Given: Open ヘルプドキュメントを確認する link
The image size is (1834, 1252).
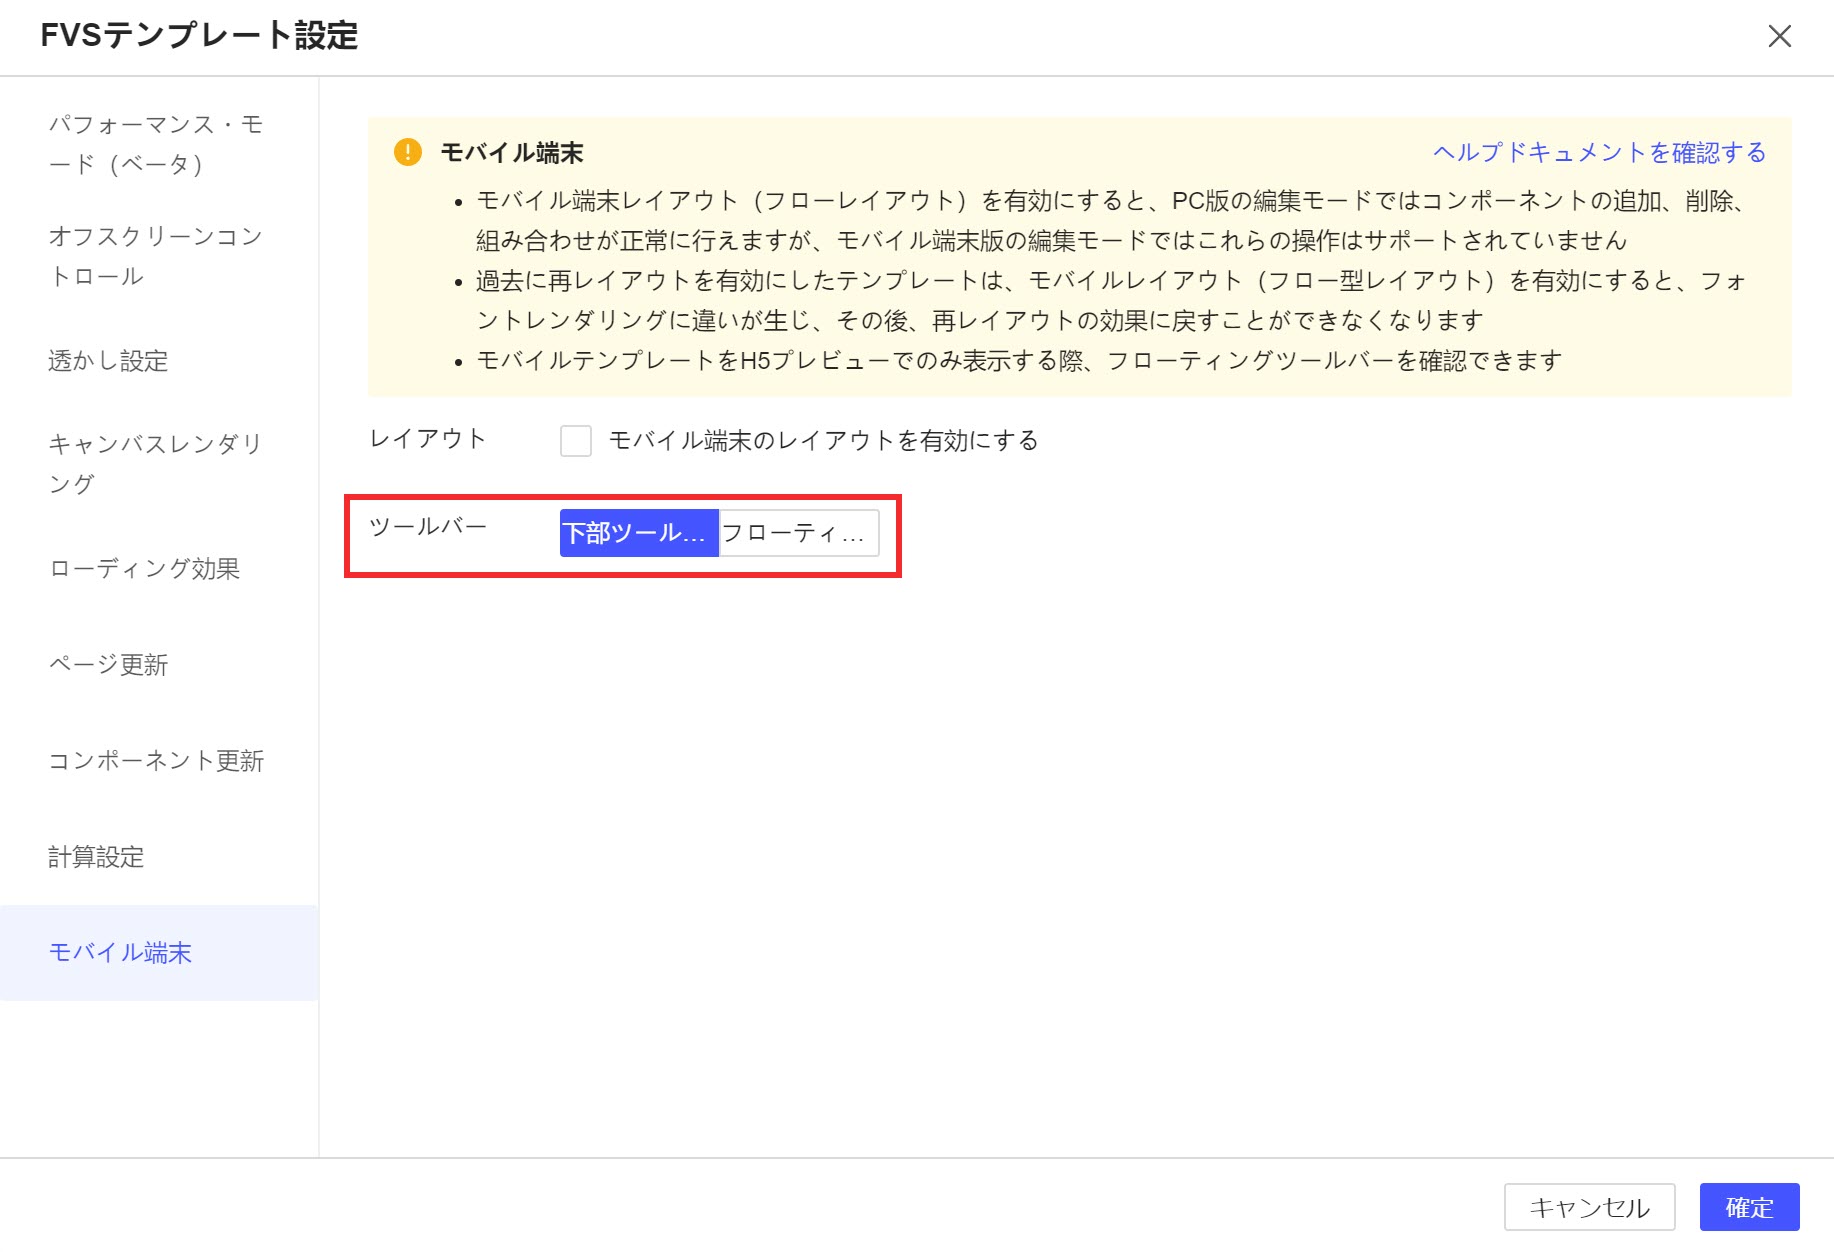Looking at the screenshot, I should (x=1599, y=152).
